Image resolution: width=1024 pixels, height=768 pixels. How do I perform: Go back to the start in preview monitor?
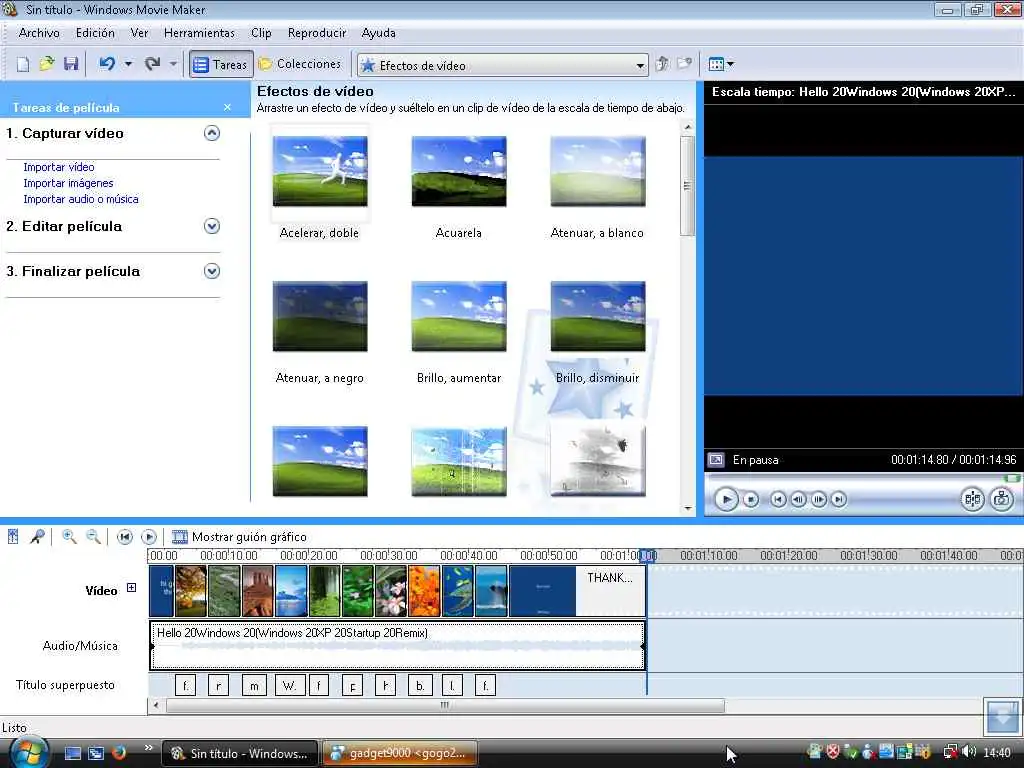coord(778,500)
